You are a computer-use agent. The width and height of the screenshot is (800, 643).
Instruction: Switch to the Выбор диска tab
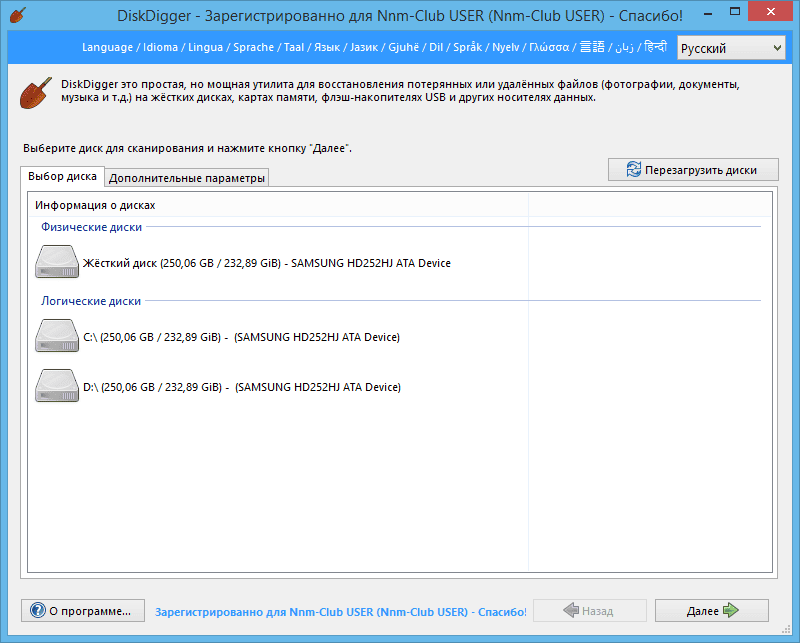point(62,177)
